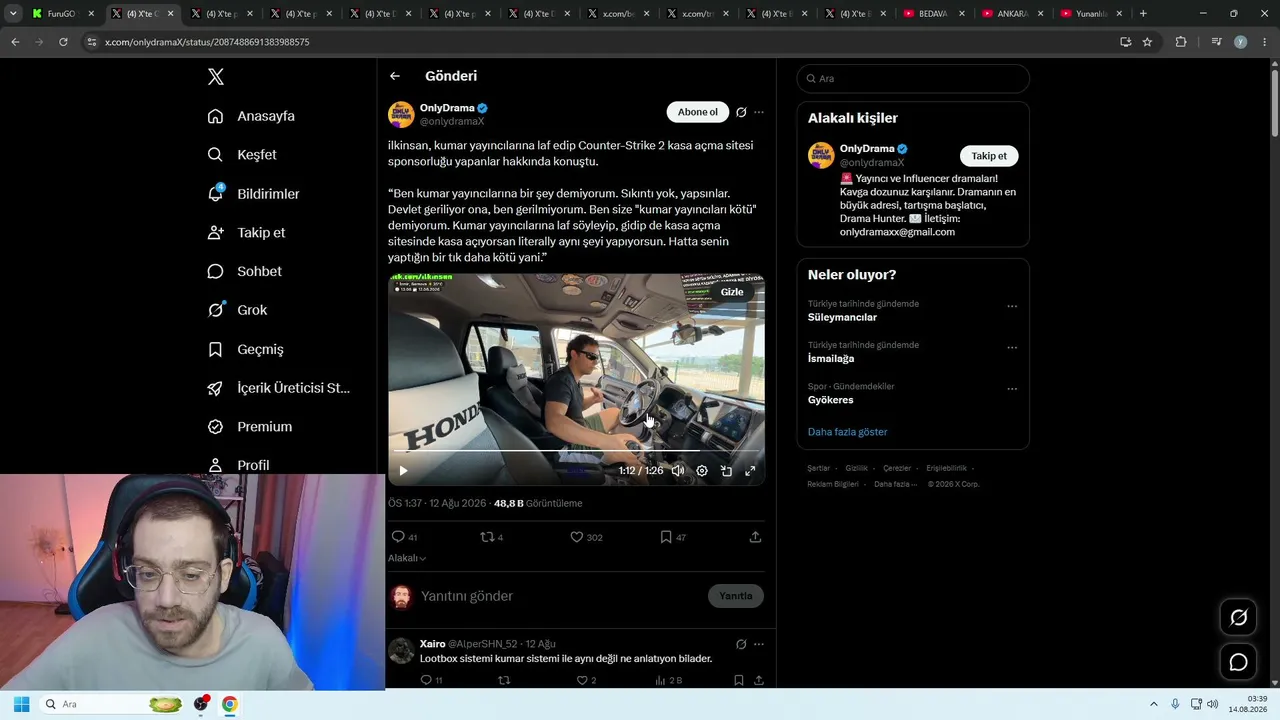Open video settings gear

(702, 471)
